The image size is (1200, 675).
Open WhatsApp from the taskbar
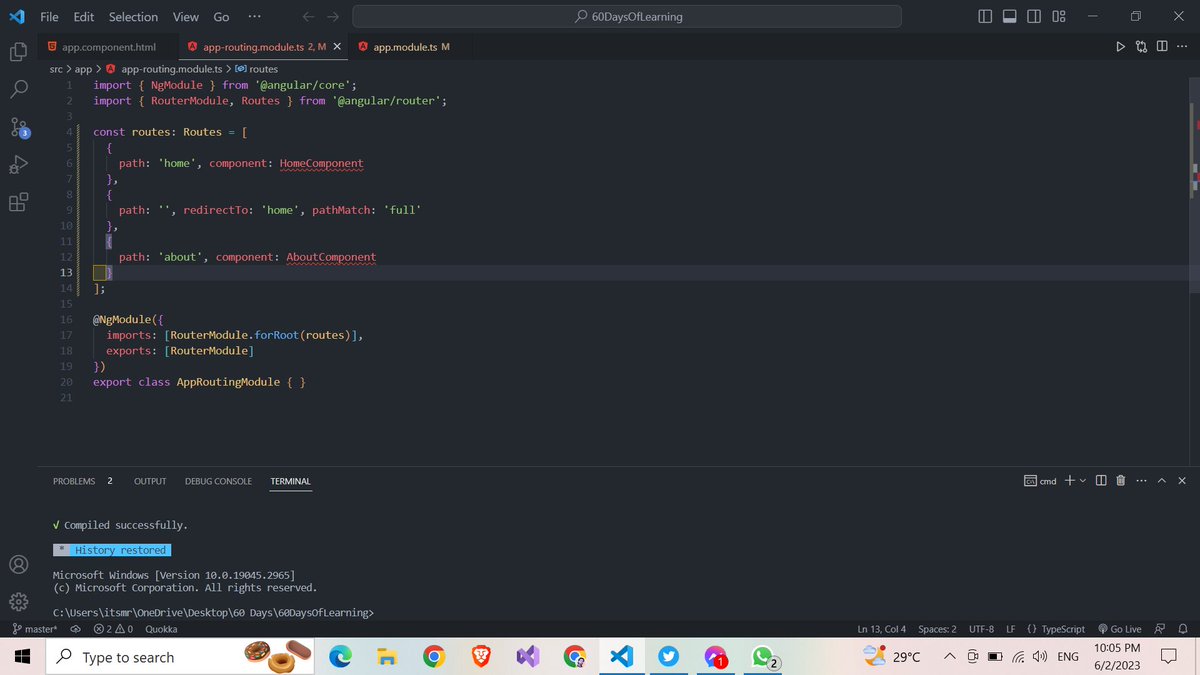pos(764,657)
